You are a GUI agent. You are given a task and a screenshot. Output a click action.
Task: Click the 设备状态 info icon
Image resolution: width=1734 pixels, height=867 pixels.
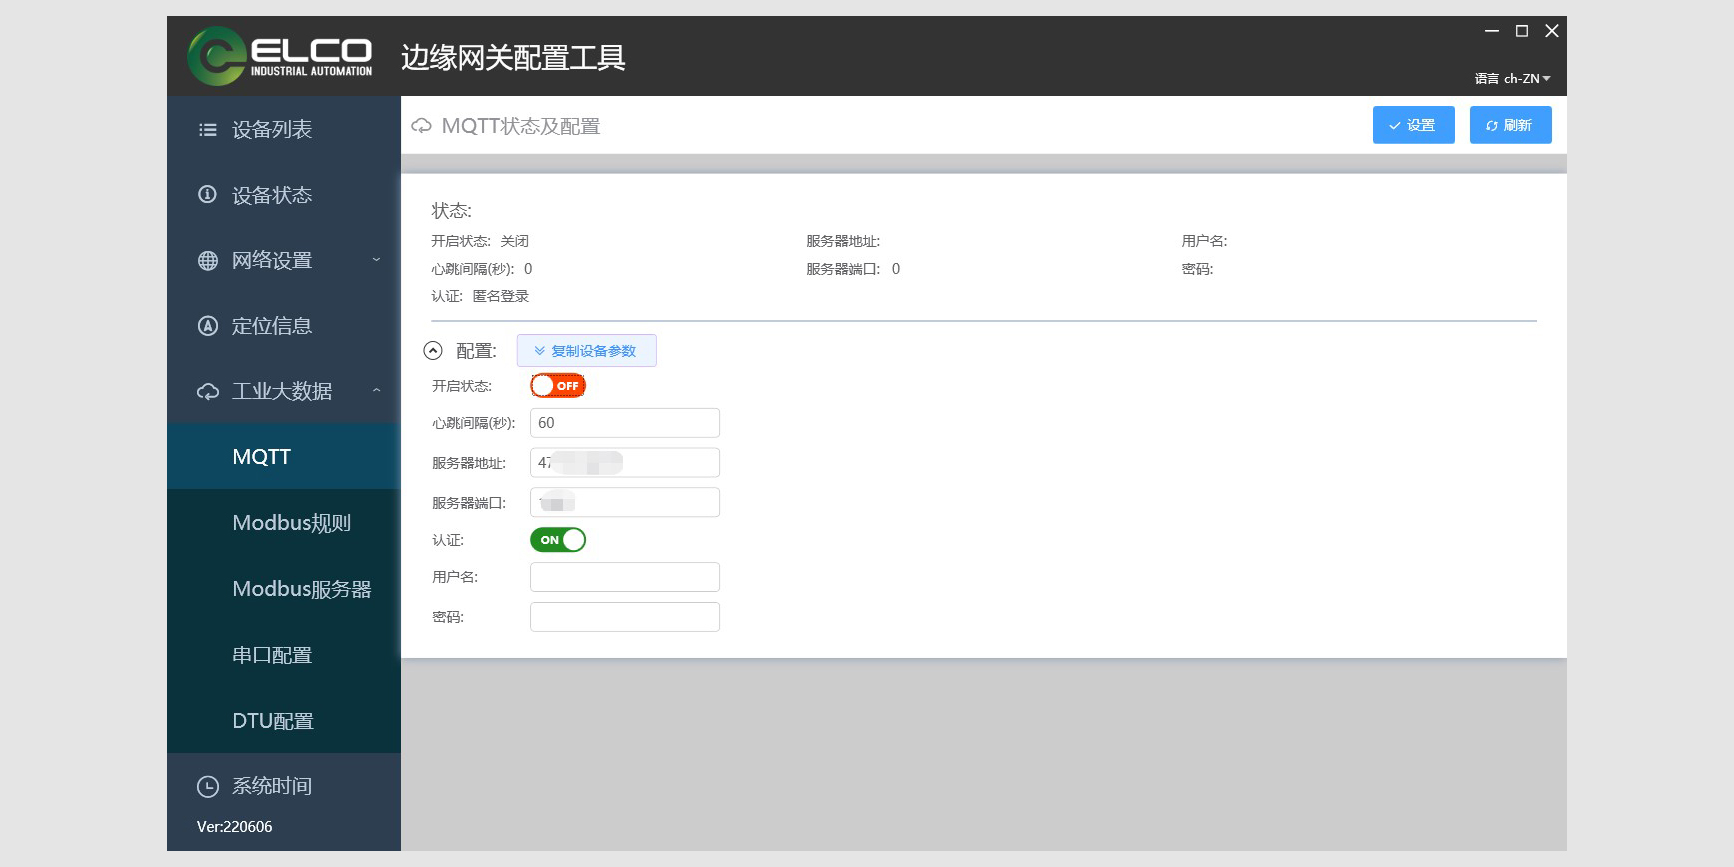tap(207, 195)
